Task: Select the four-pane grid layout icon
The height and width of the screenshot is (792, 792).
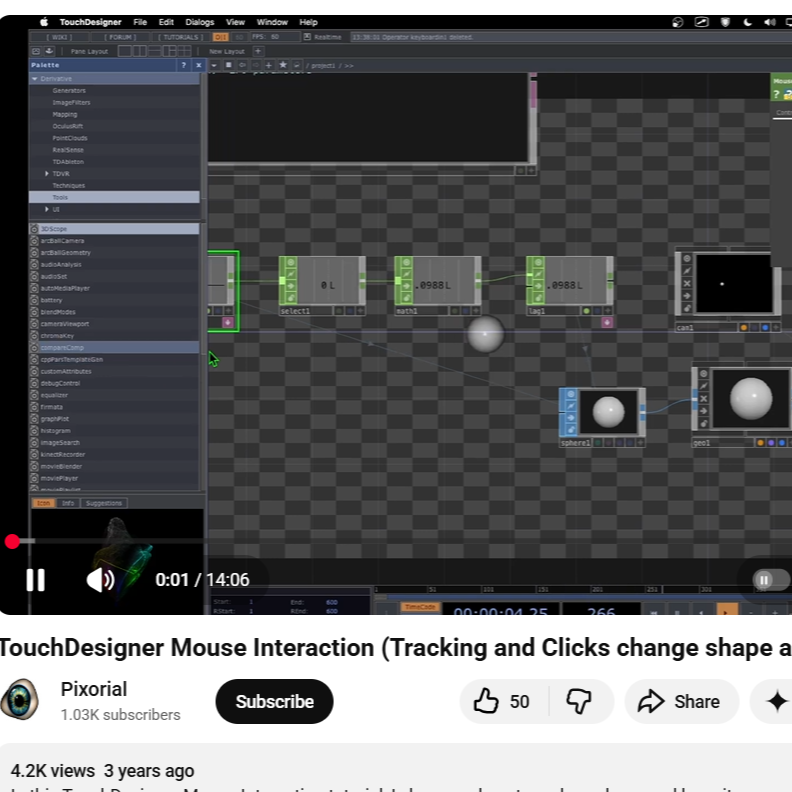Action: coord(184,51)
